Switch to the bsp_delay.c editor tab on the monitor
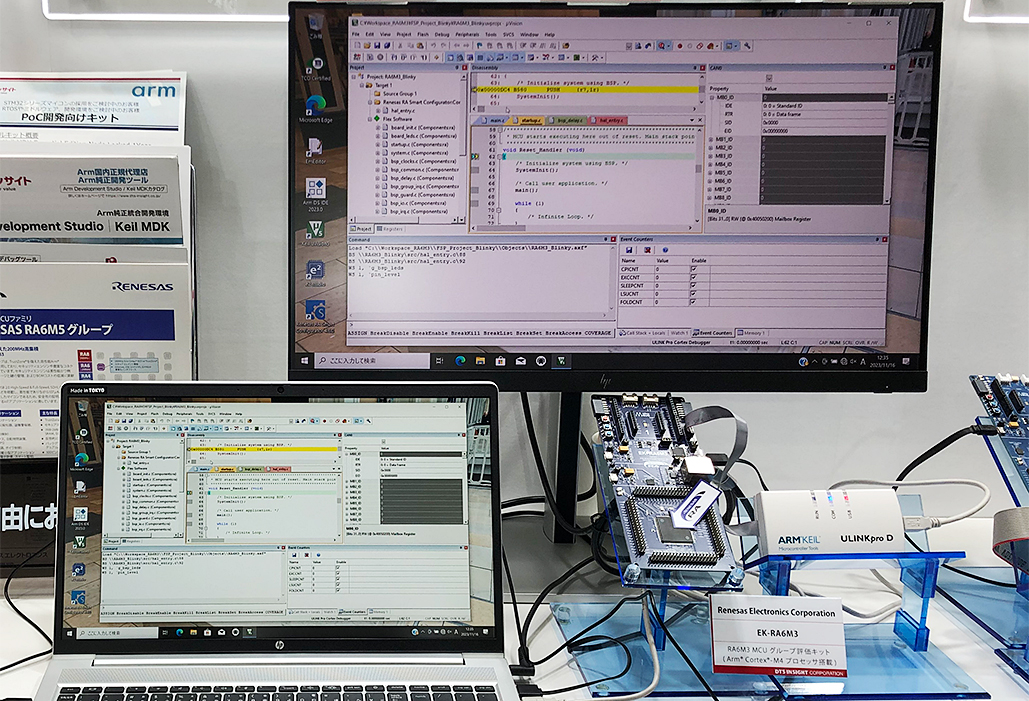Screen dimensions: 1029x701 568,120
